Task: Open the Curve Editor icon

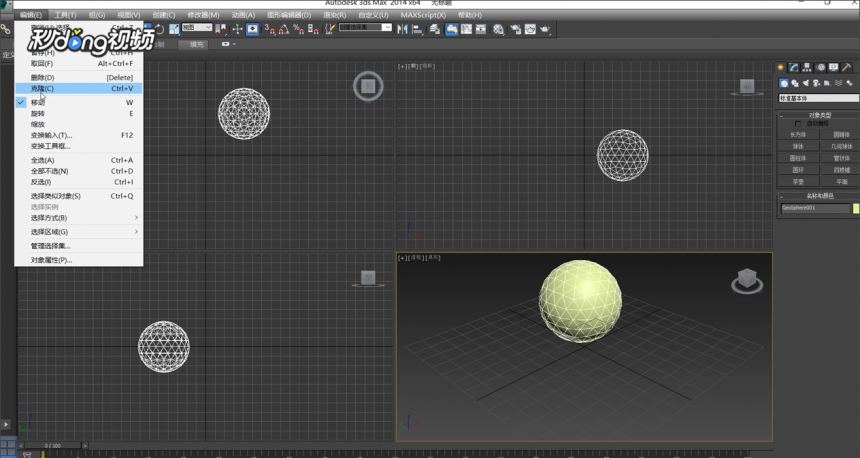Action: [x=466, y=29]
